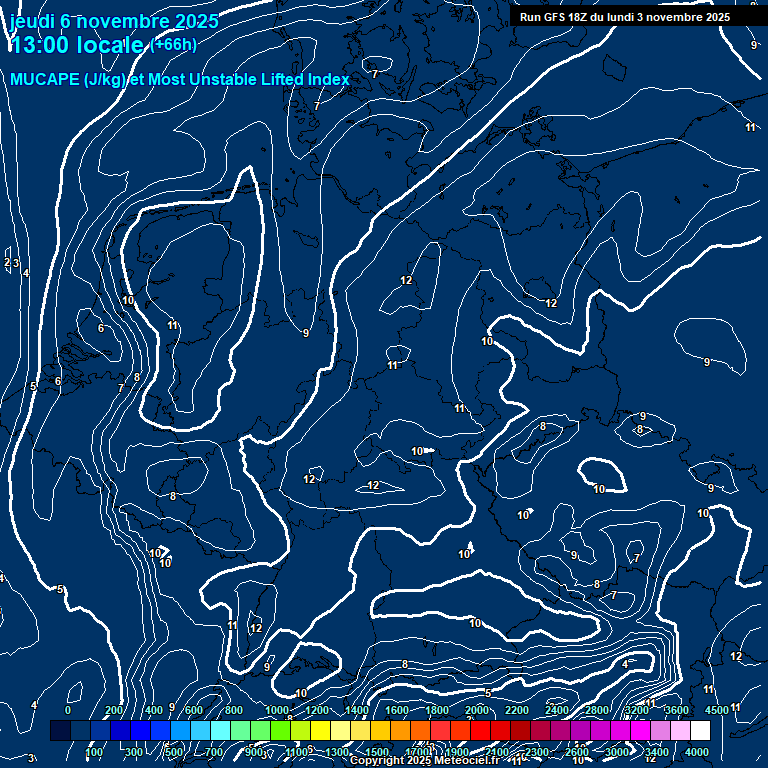Click the '3600' legend label
768x768 pixels.
click(x=677, y=710)
